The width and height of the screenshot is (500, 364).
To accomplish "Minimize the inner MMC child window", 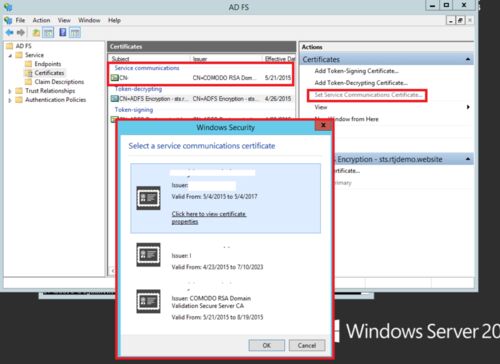I will (451, 20).
